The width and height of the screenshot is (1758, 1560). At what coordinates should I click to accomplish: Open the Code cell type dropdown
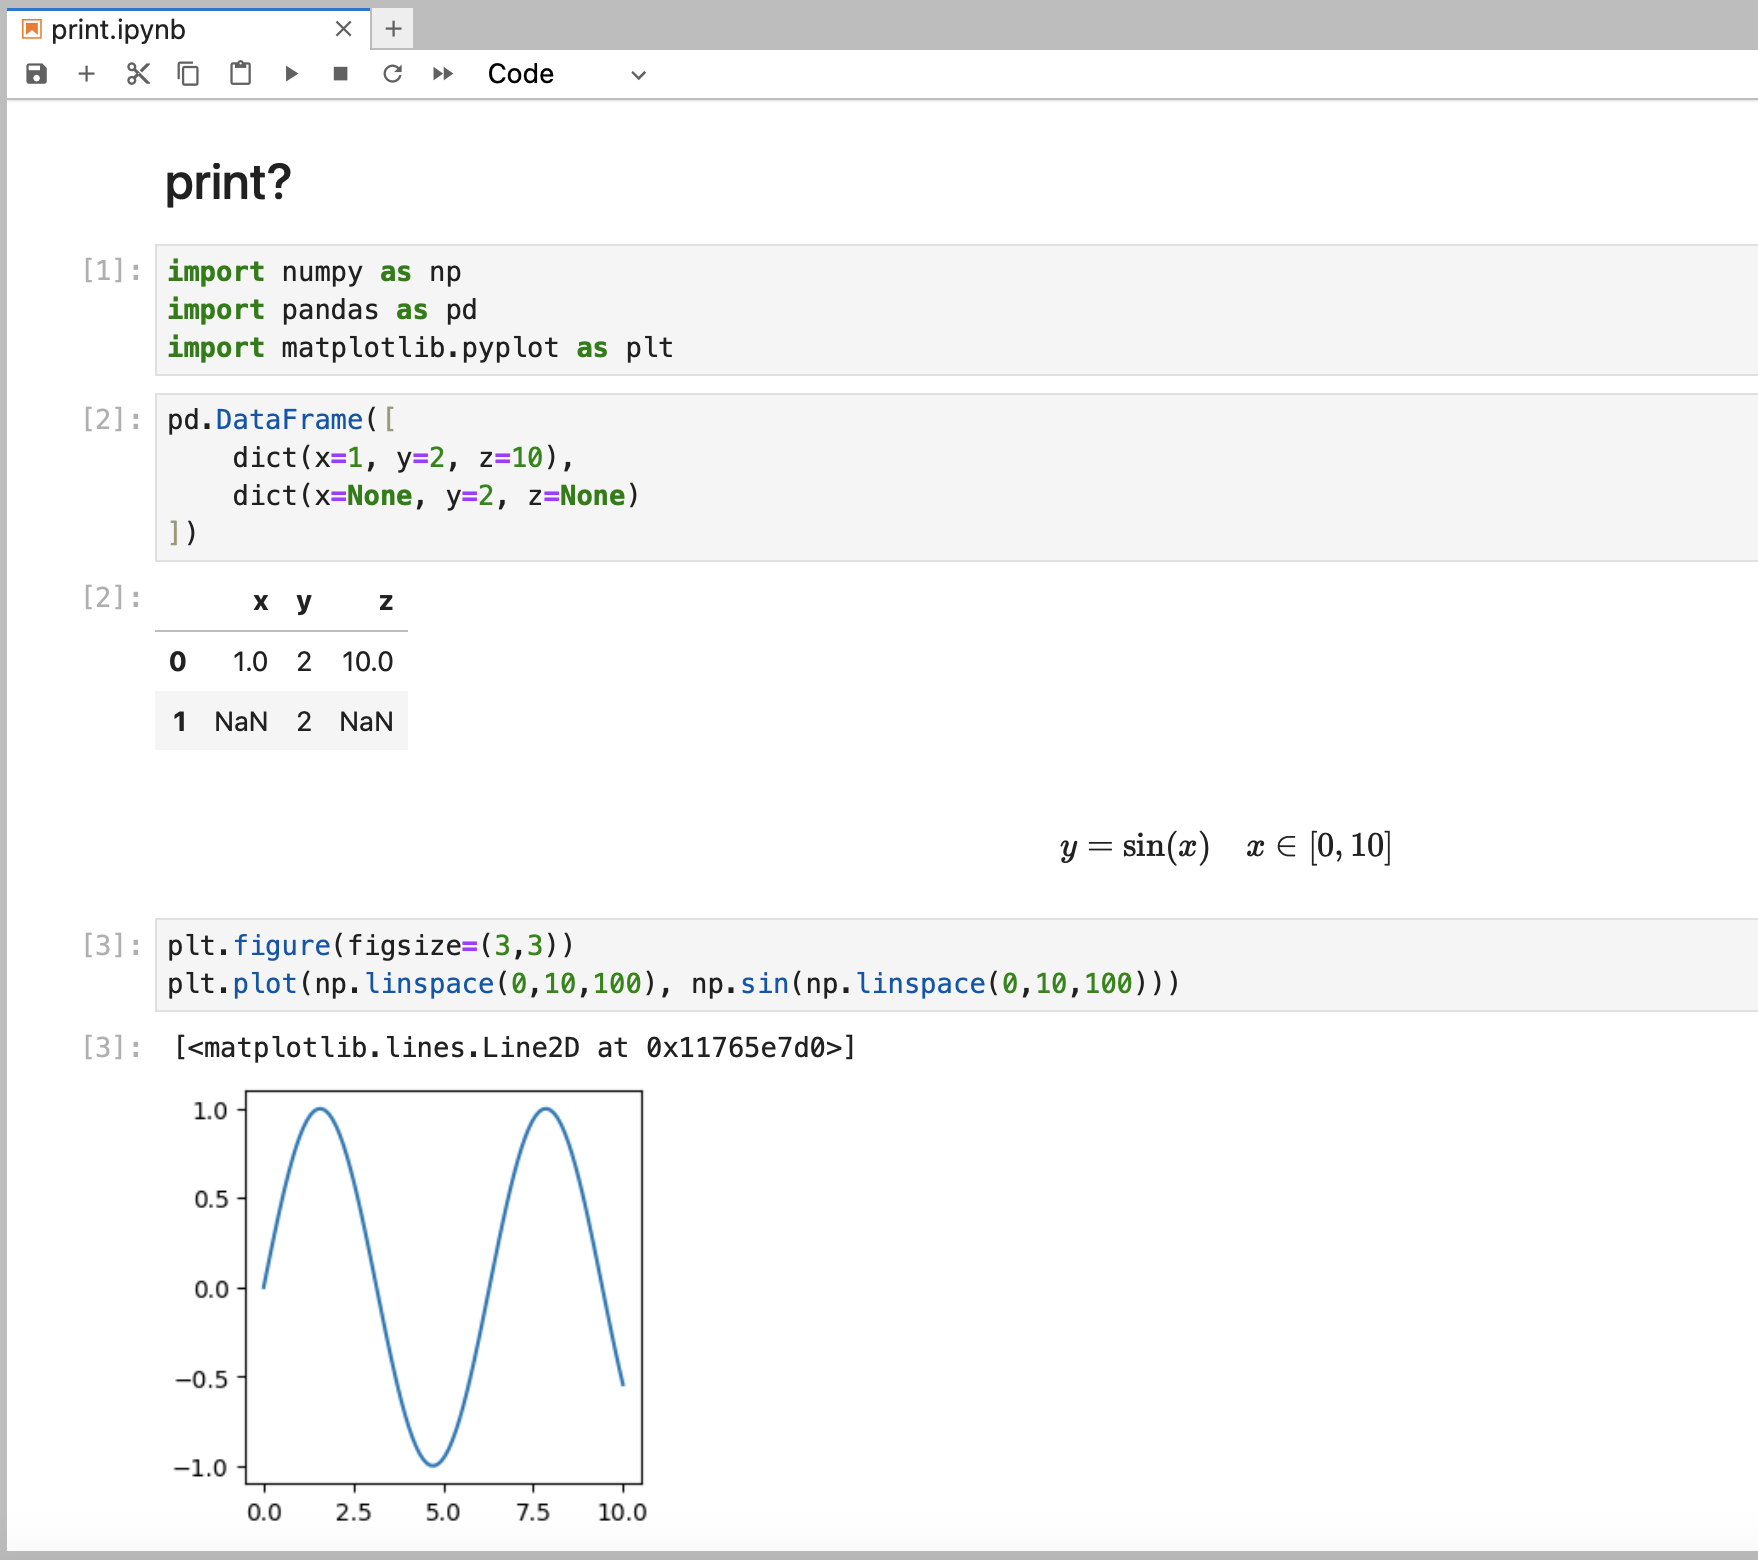[566, 74]
